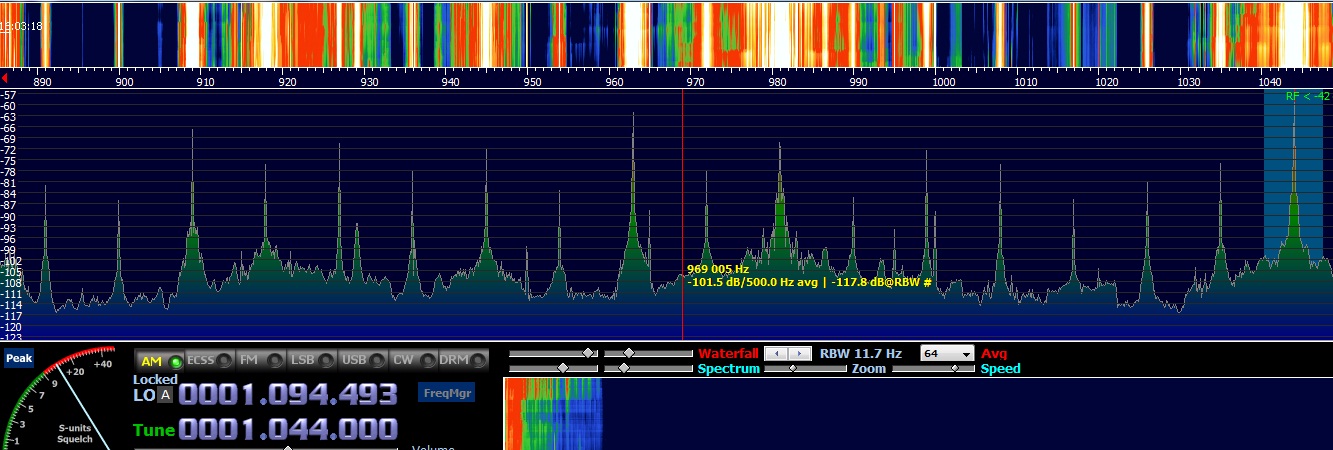The image size is (1333, 450).
Task: Click the 950 kHz frequency scale mark
Action: pos(532,83)
